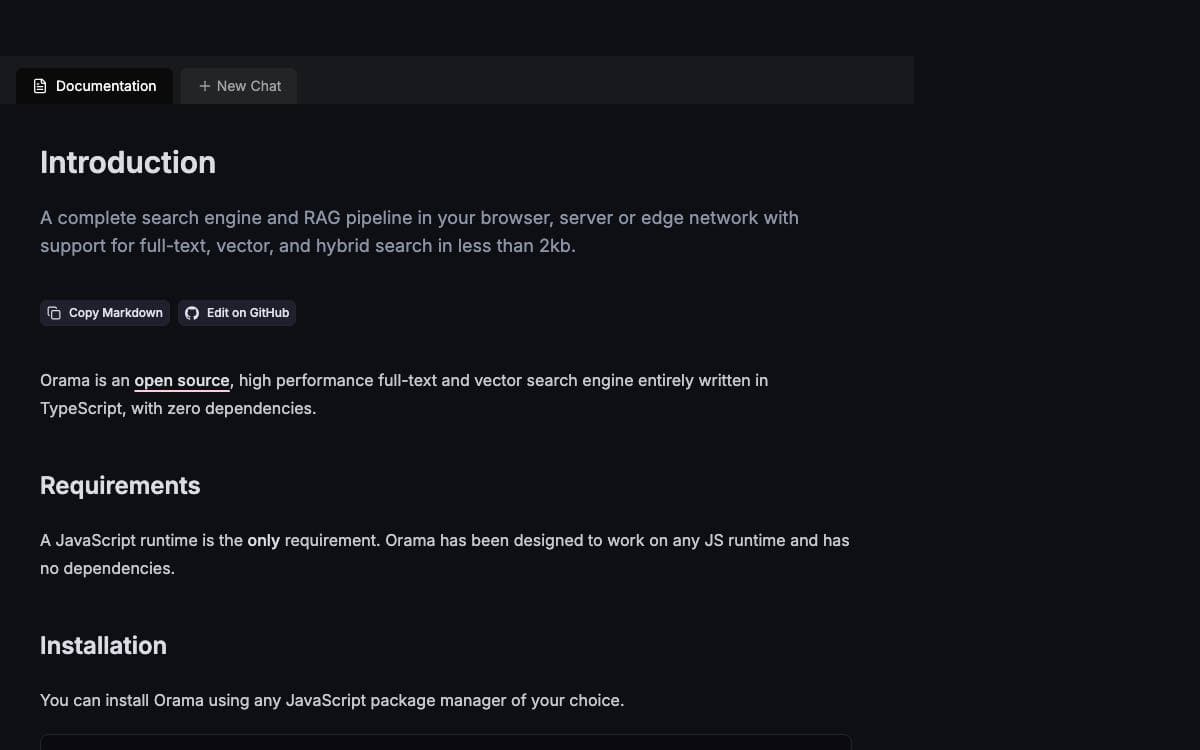Click the text 'no dependencies.'

click(107, 569)
